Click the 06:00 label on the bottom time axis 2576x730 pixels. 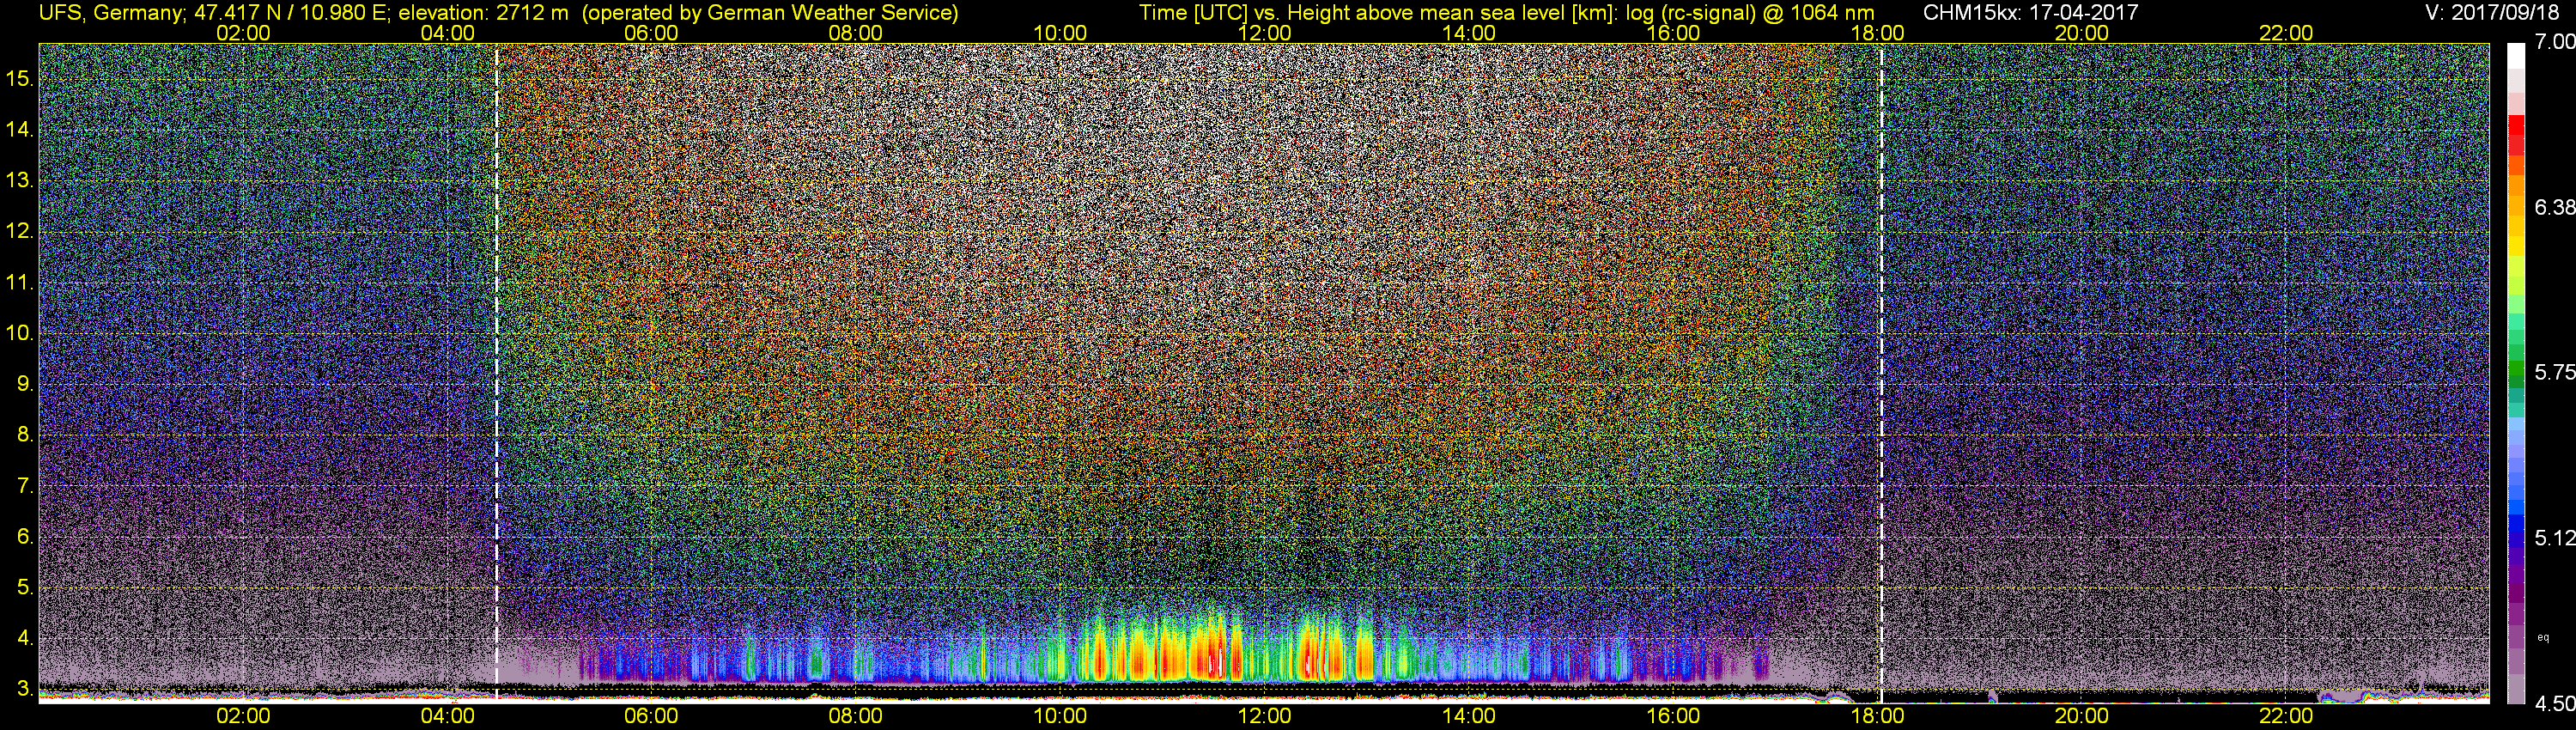[x=652, y=716]
